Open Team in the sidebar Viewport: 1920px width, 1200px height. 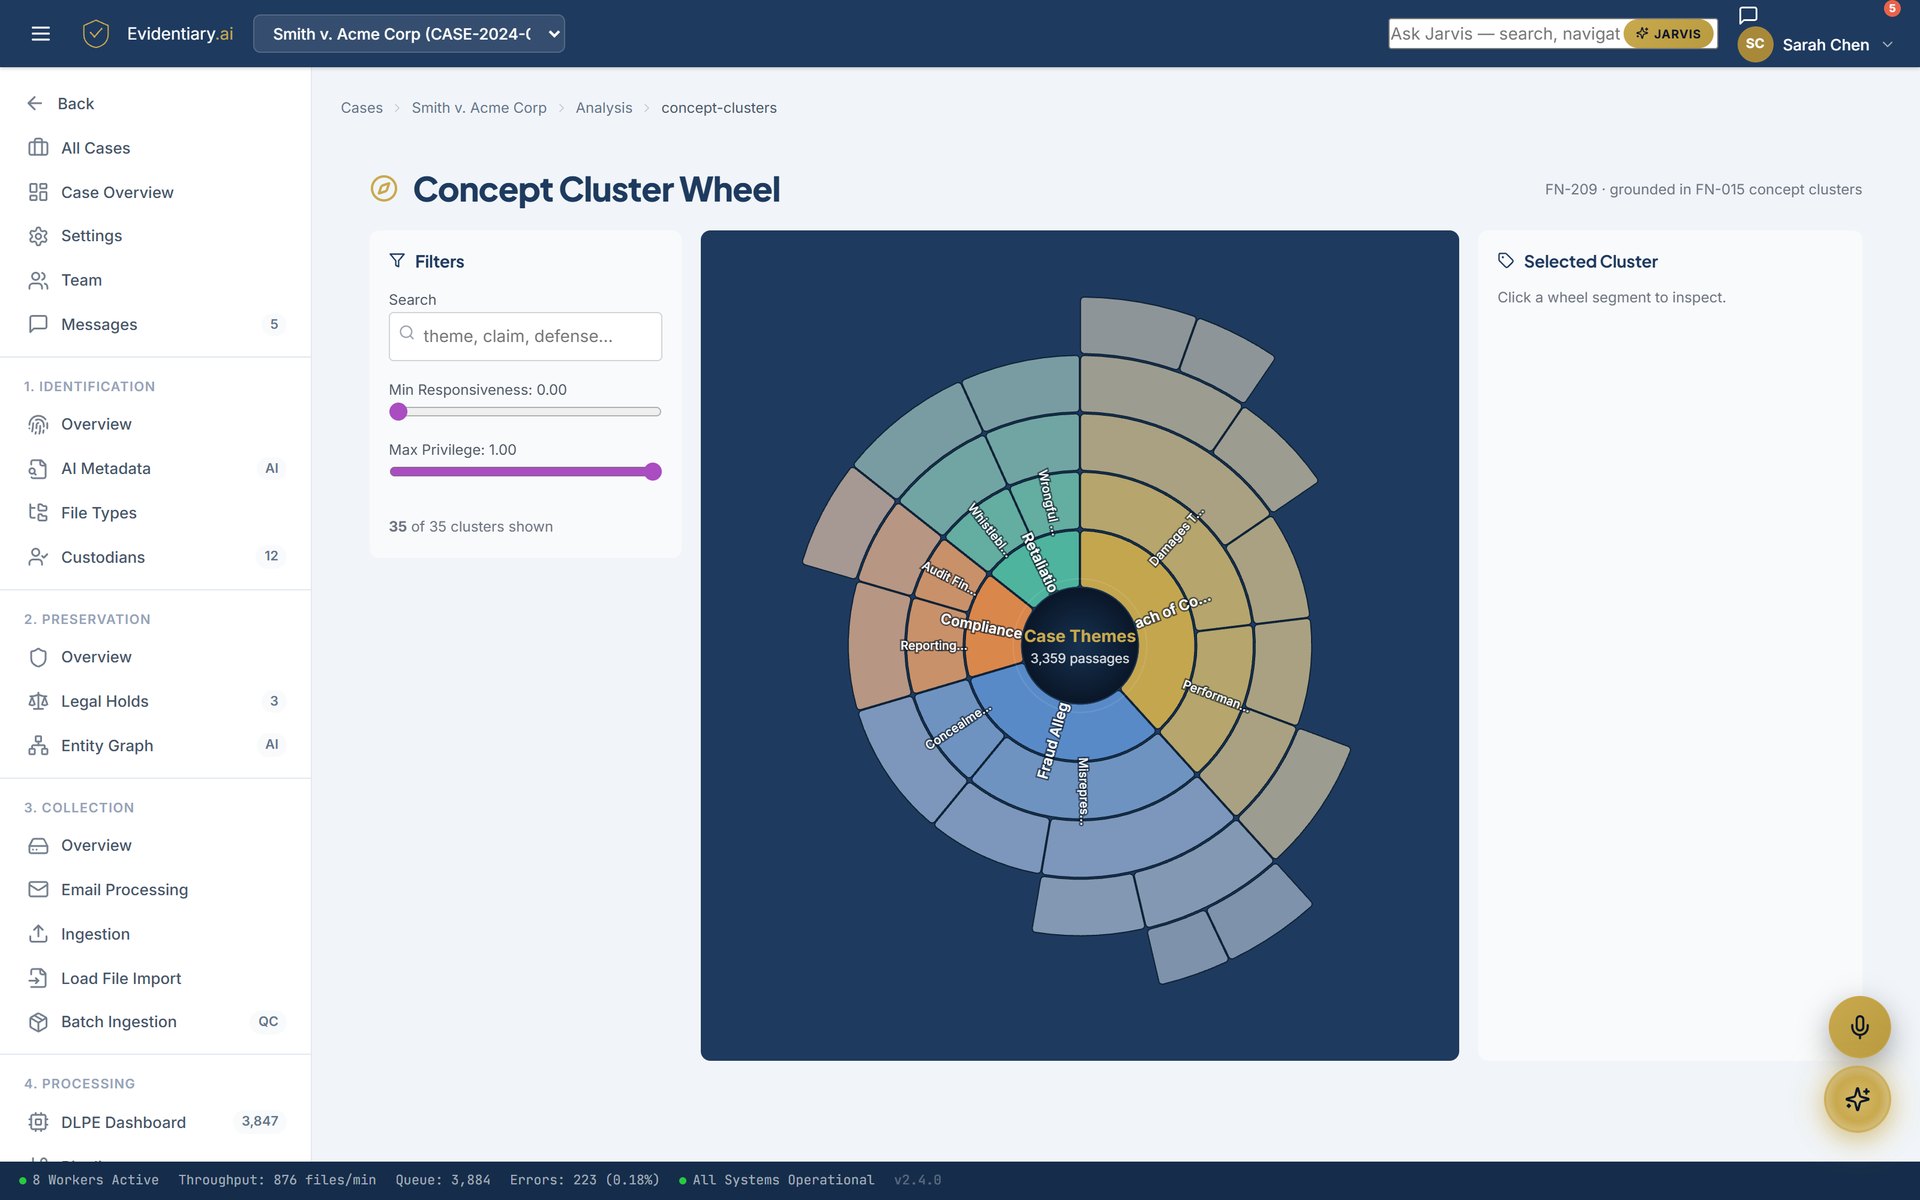pos(155,280)
